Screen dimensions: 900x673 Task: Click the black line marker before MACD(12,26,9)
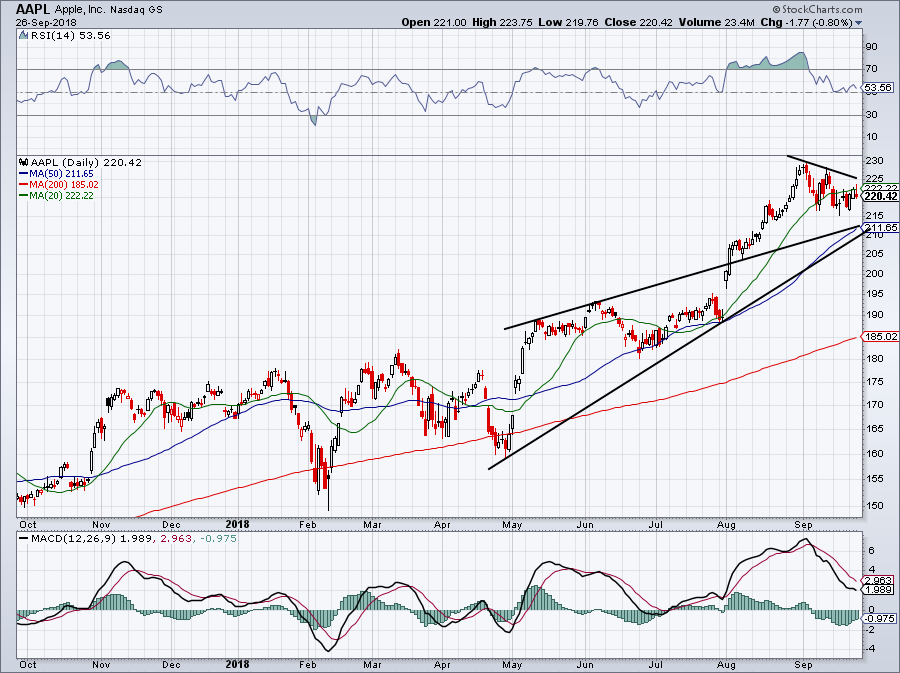[x=24, y=539]
